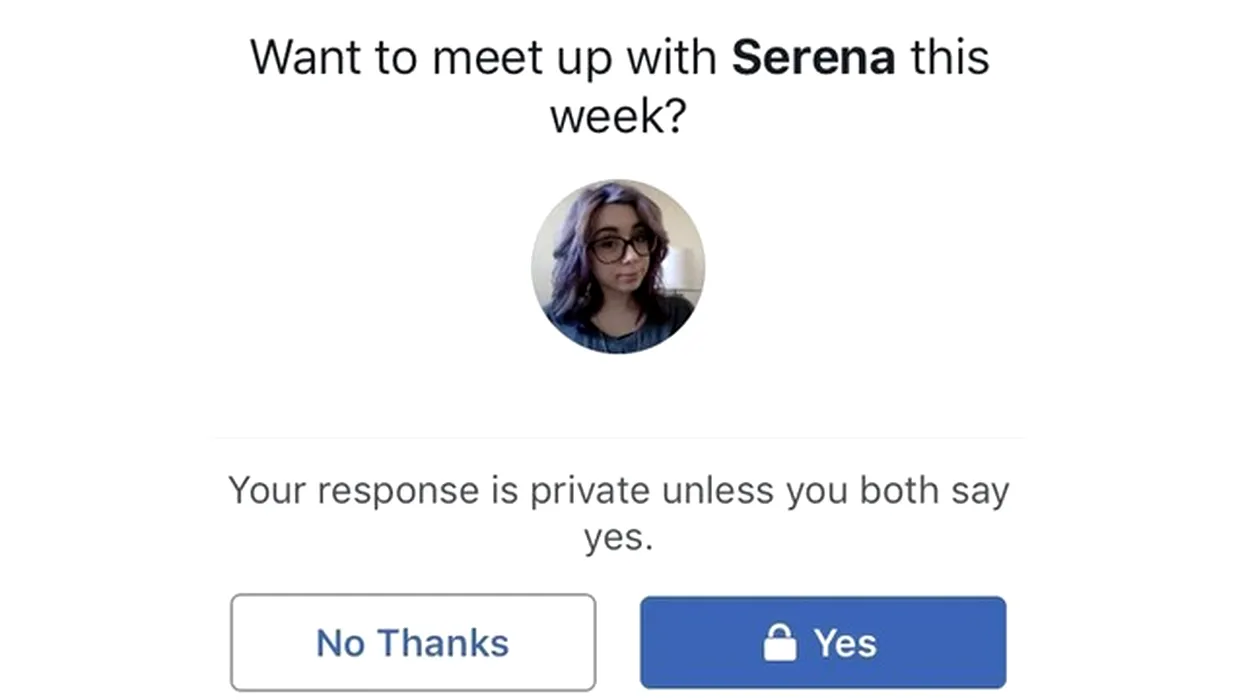
Task: Click the word "week?" in the heading
Action: (617, 117)
